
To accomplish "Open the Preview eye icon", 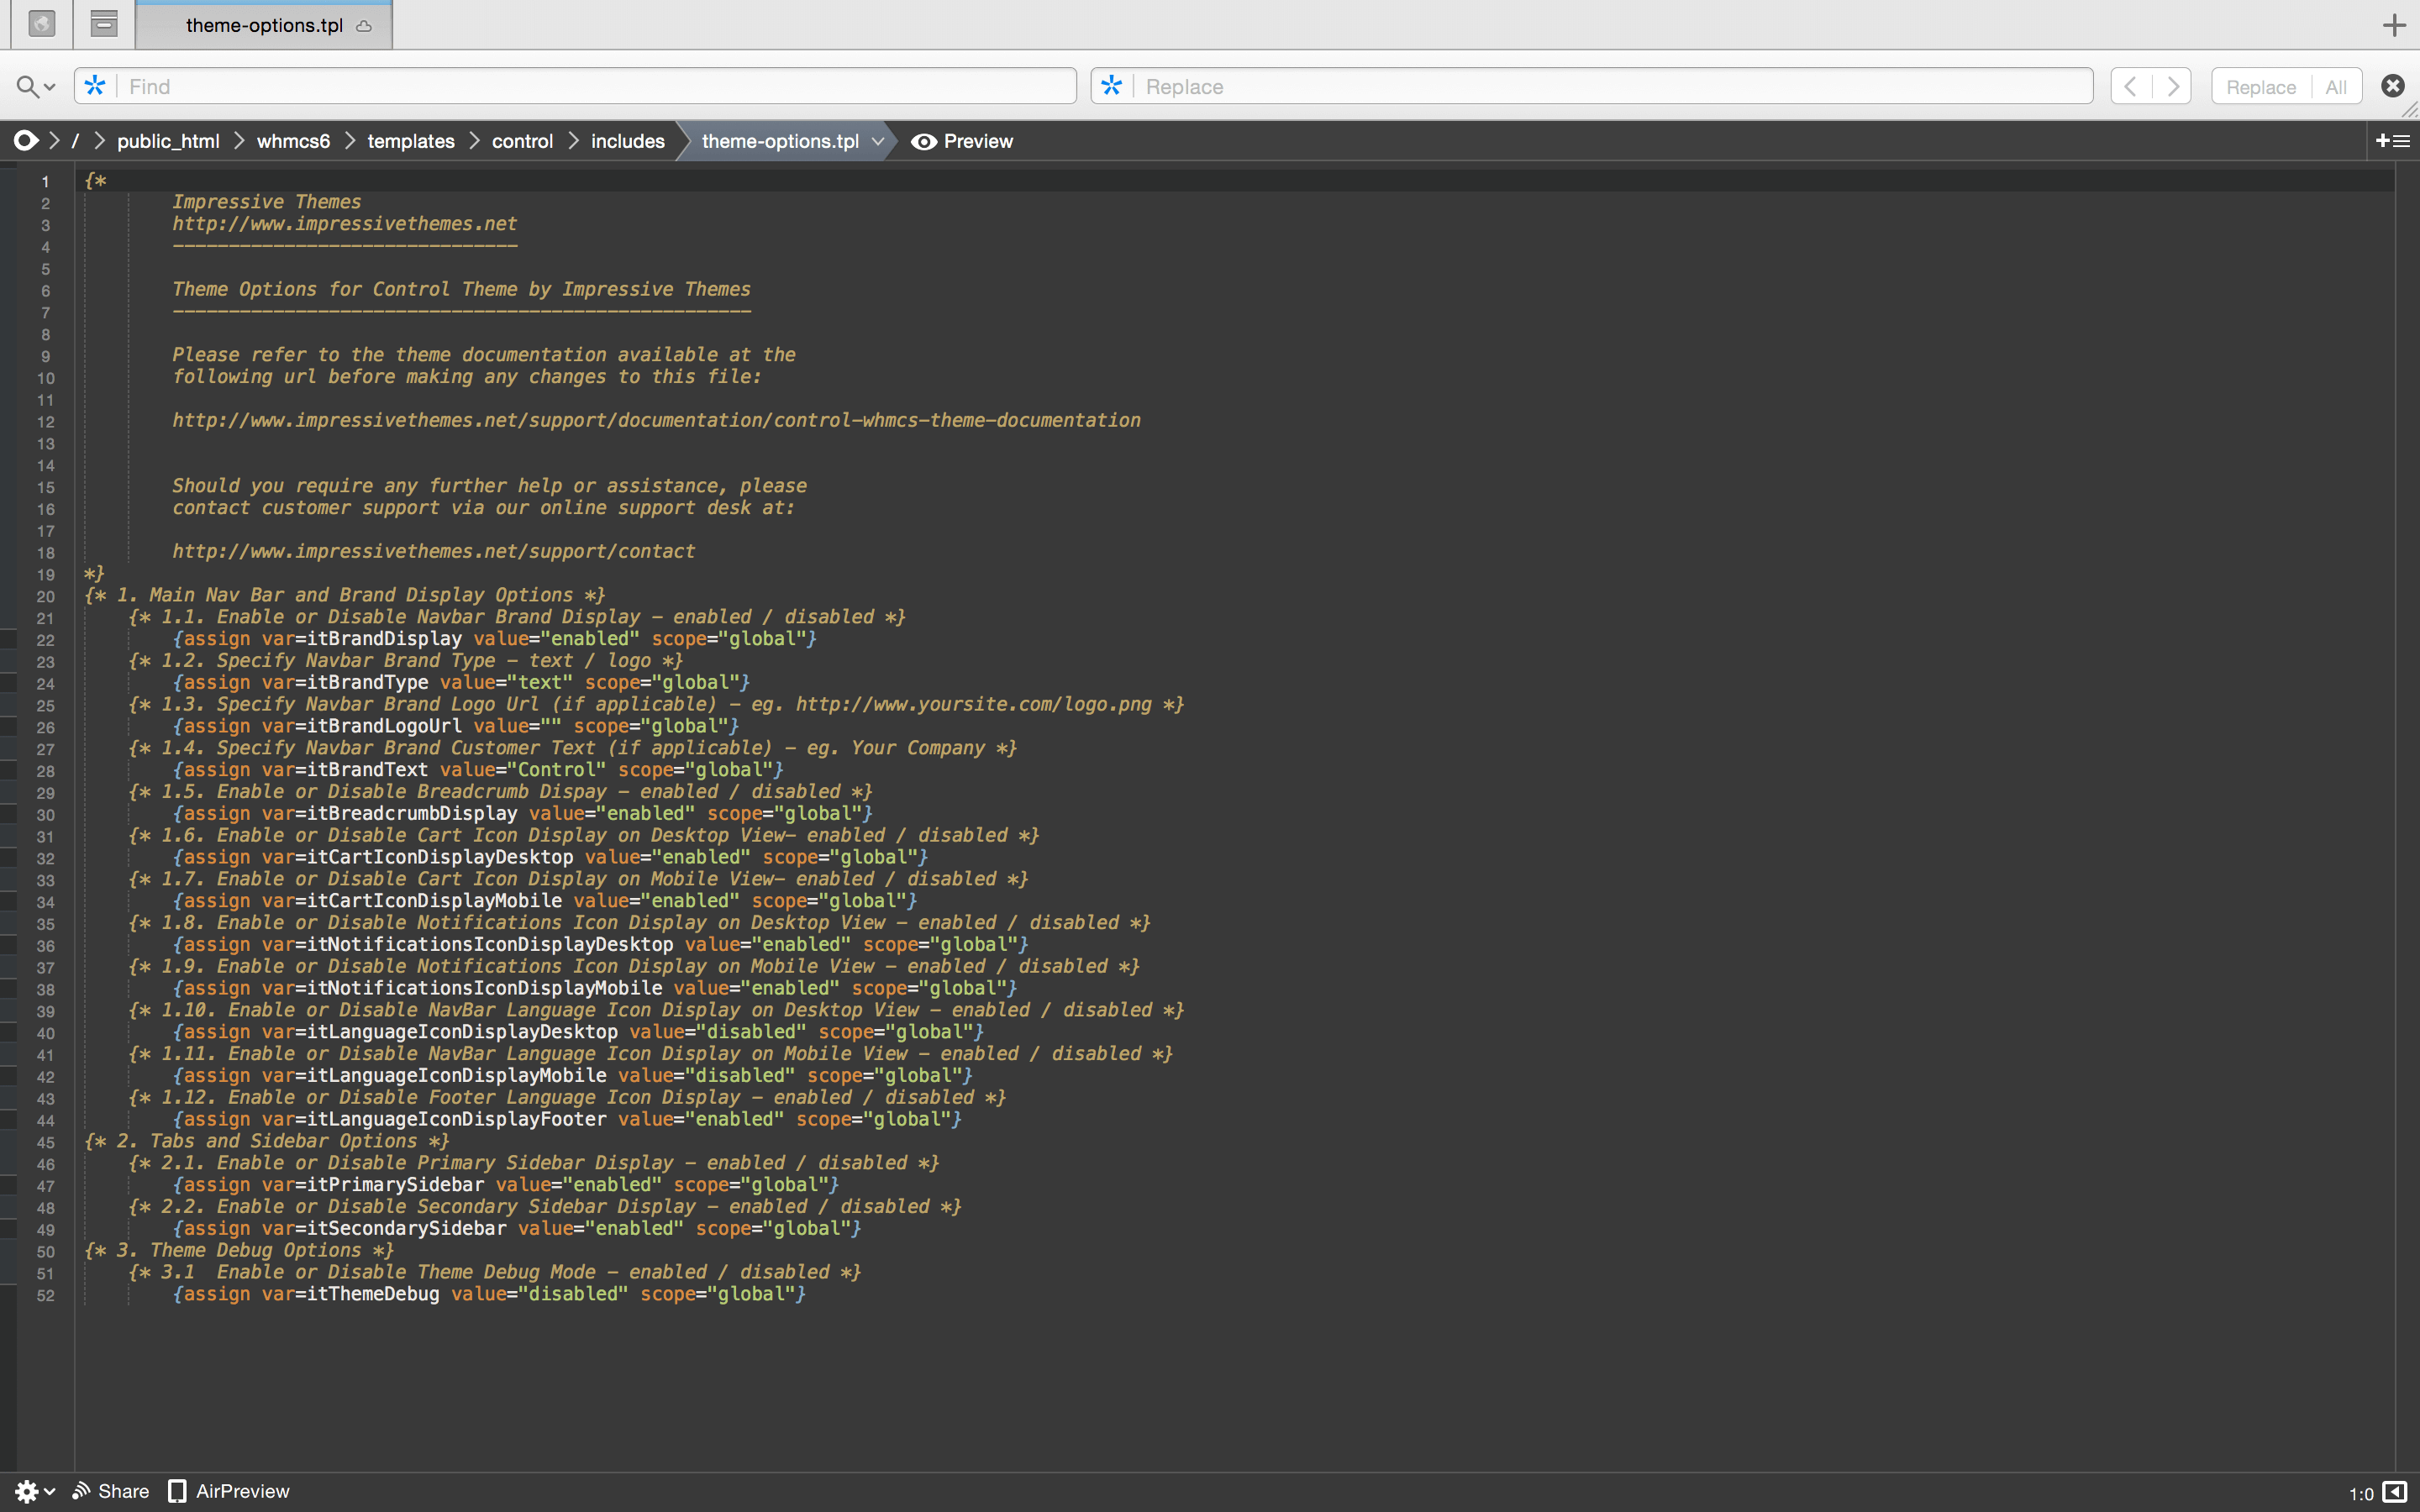I will (x=923, y=141).
